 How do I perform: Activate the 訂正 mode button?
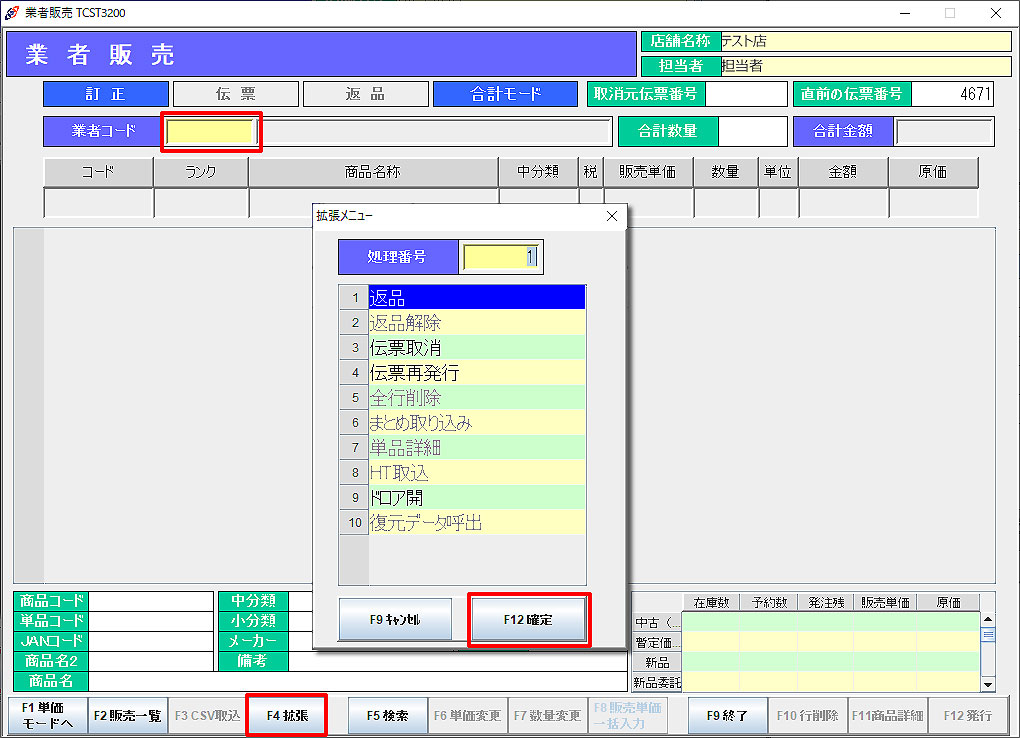pyautogui.click(x=105, y=94)
